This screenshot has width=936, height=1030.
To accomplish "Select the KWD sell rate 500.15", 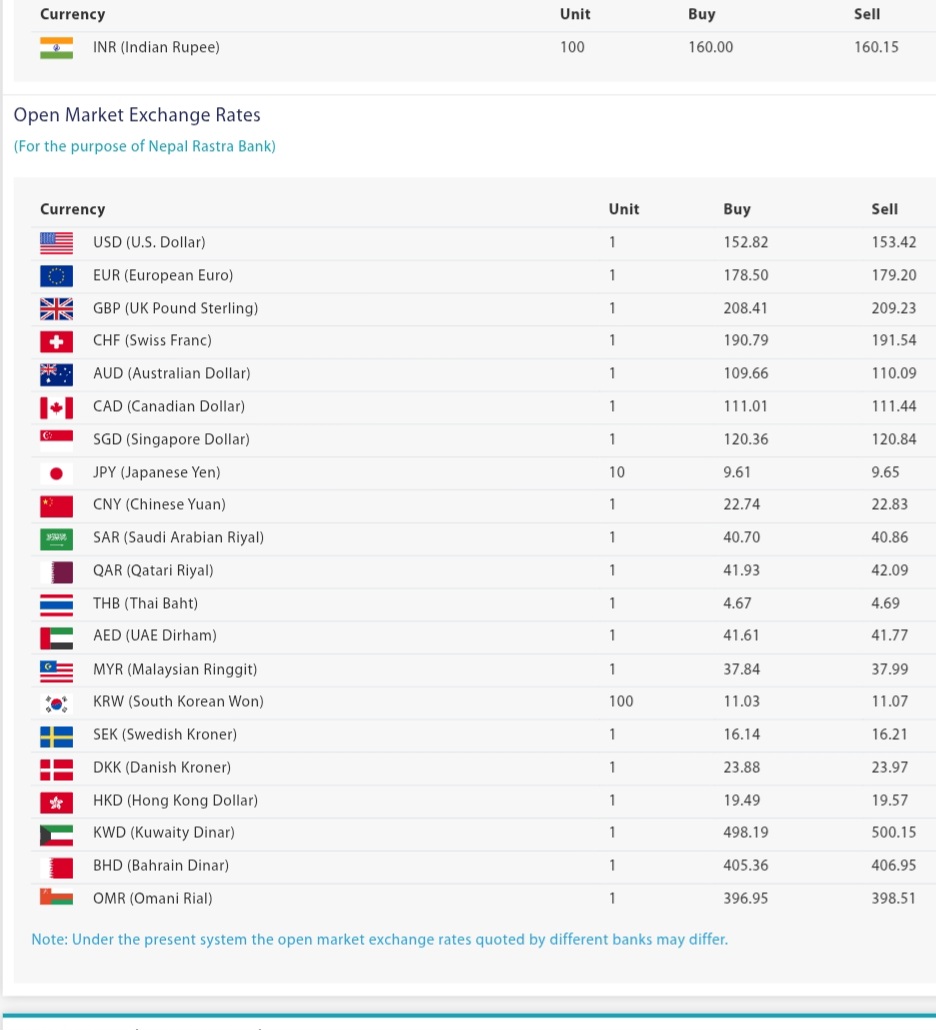I will coord(893,832).
